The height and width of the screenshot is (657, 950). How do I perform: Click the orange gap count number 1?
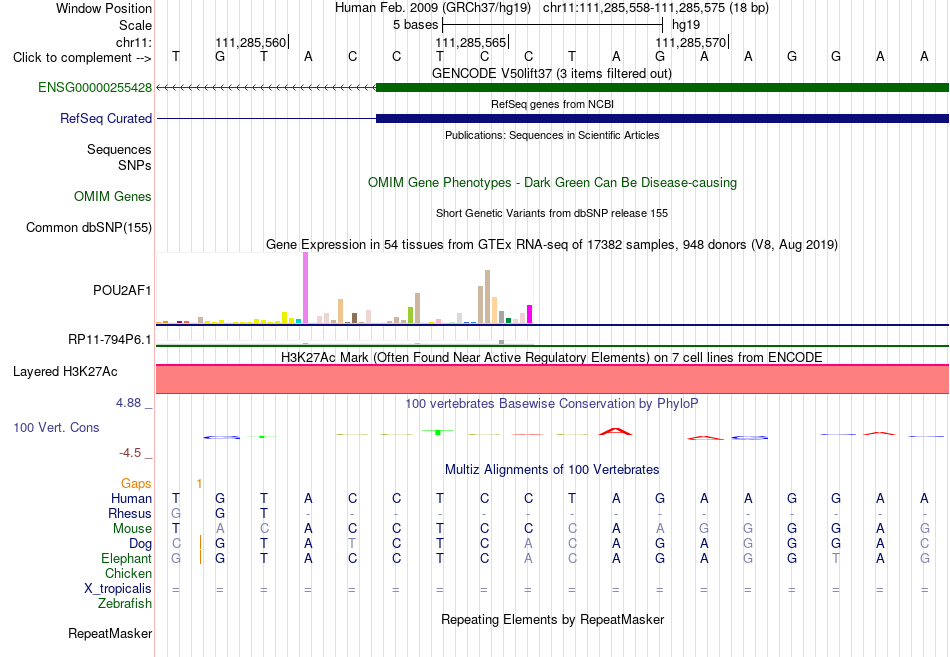point(199,483)
